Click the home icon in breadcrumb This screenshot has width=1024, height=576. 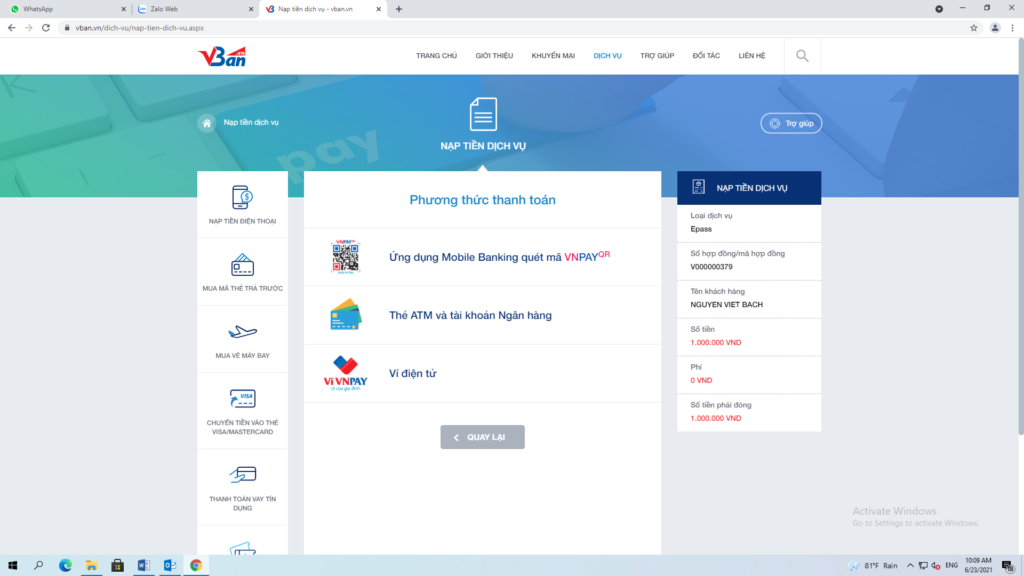(x=207, y=123)
